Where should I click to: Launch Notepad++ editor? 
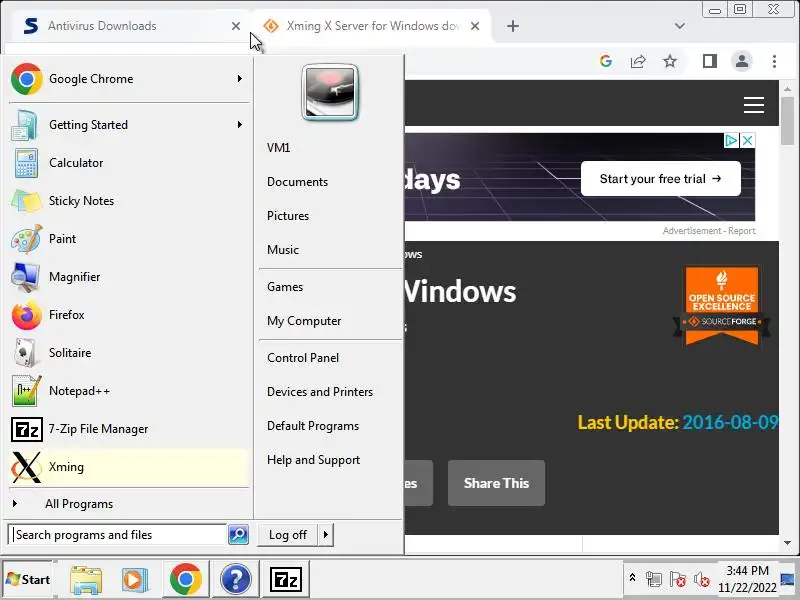click(128, 391)
